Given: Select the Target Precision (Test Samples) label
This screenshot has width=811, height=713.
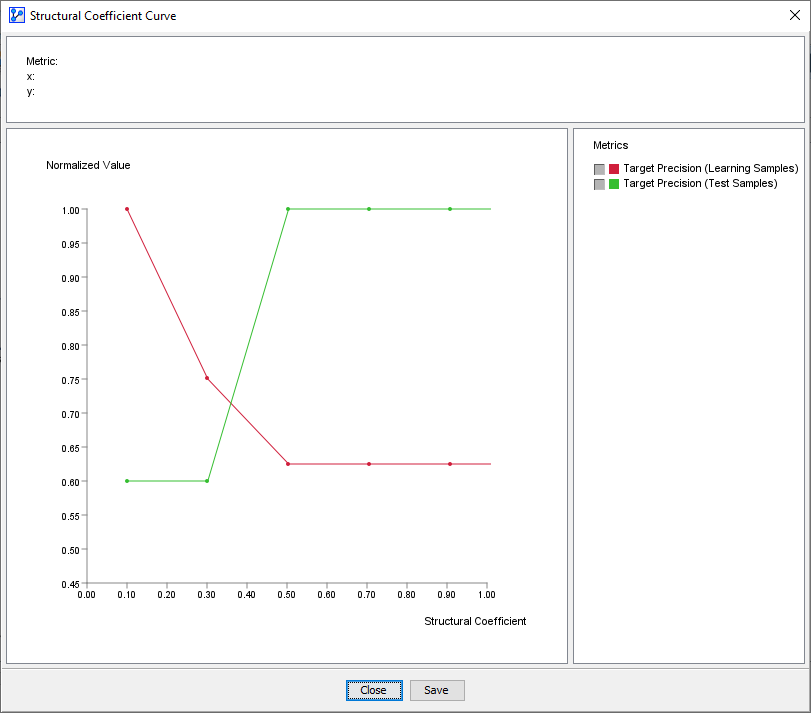Looking at the screenshot, I should (x=700, y=184).
